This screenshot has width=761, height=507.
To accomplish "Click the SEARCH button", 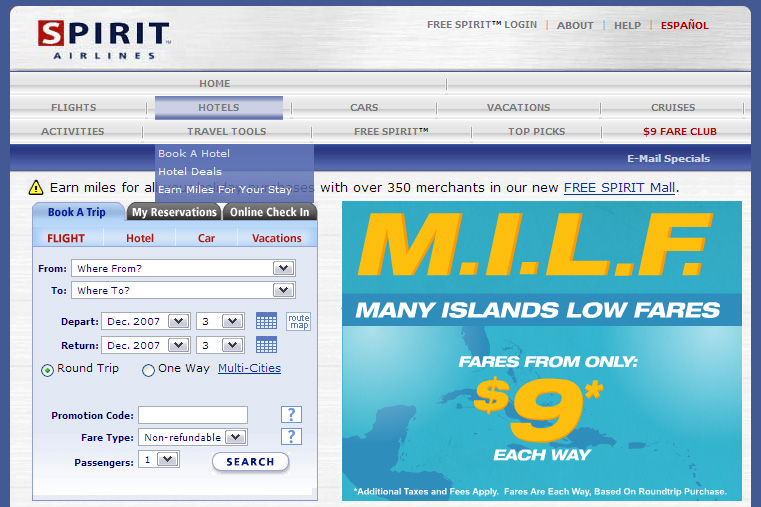I will pyautogui.click(x=250, y=462).
